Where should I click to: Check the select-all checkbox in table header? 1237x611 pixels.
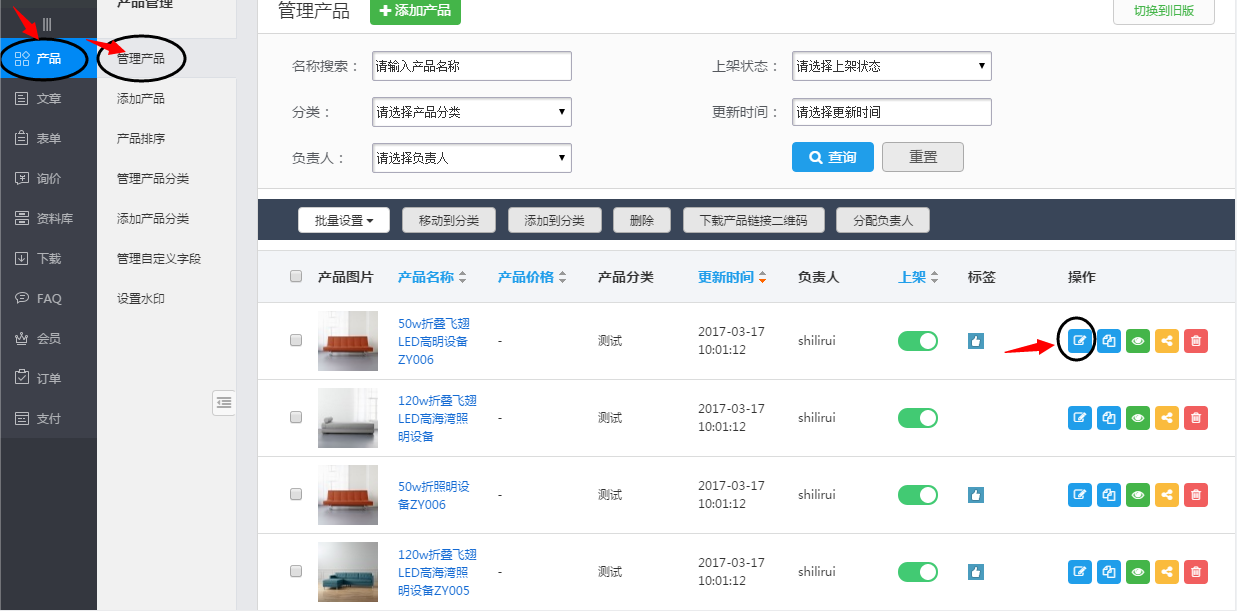[x=296, y=277]
